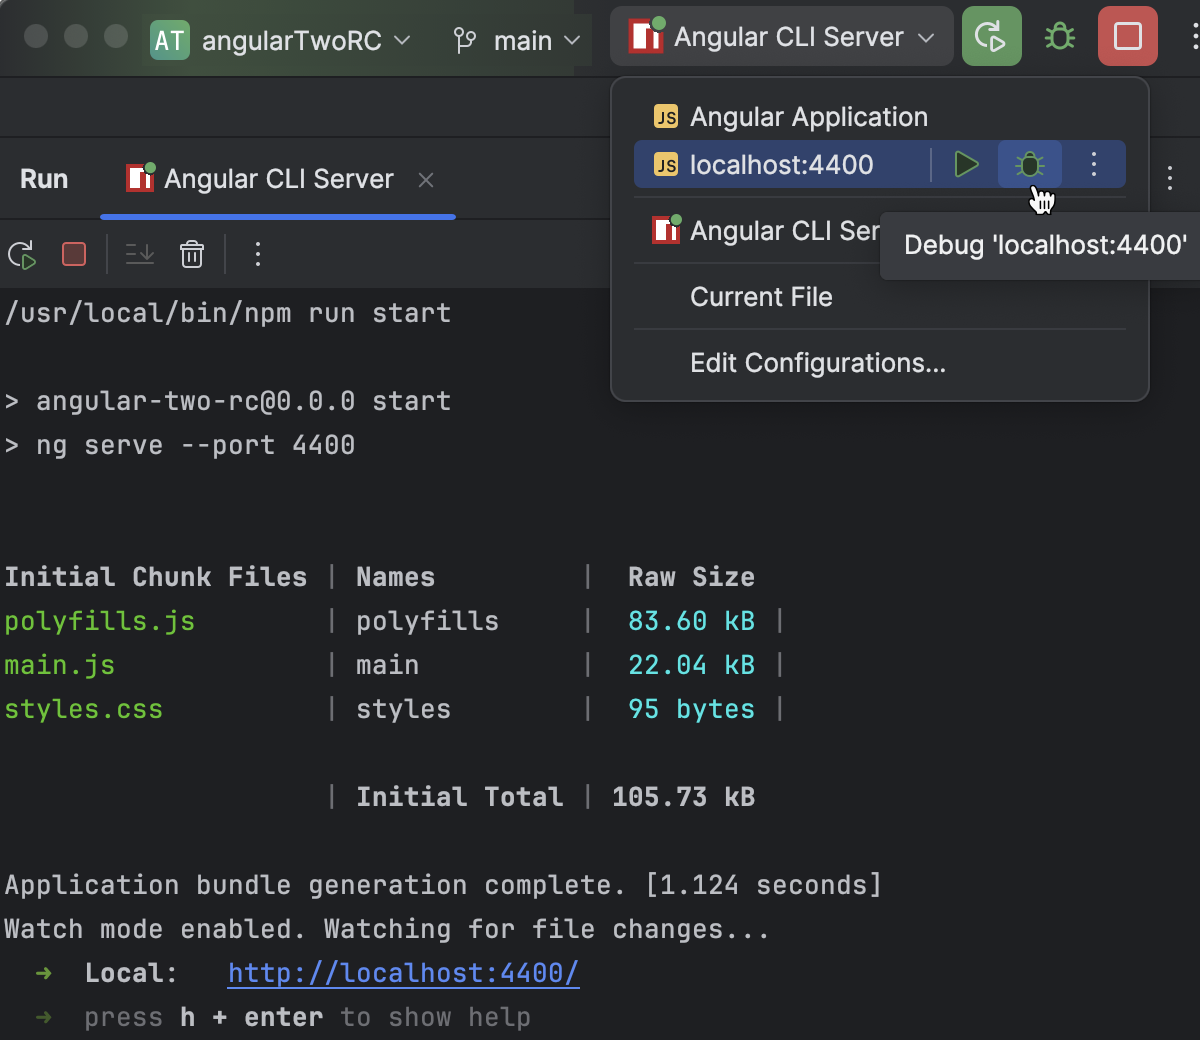Open the http://localhost:4400/ link
This screenshot has height=1040, width=1200.
click(403, 972)
